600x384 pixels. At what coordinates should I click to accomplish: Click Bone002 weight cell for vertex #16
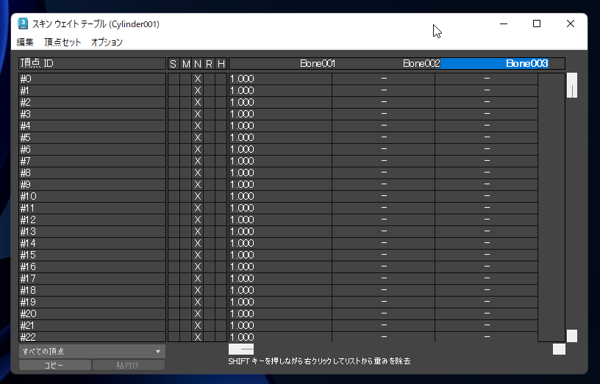point(383,267)
